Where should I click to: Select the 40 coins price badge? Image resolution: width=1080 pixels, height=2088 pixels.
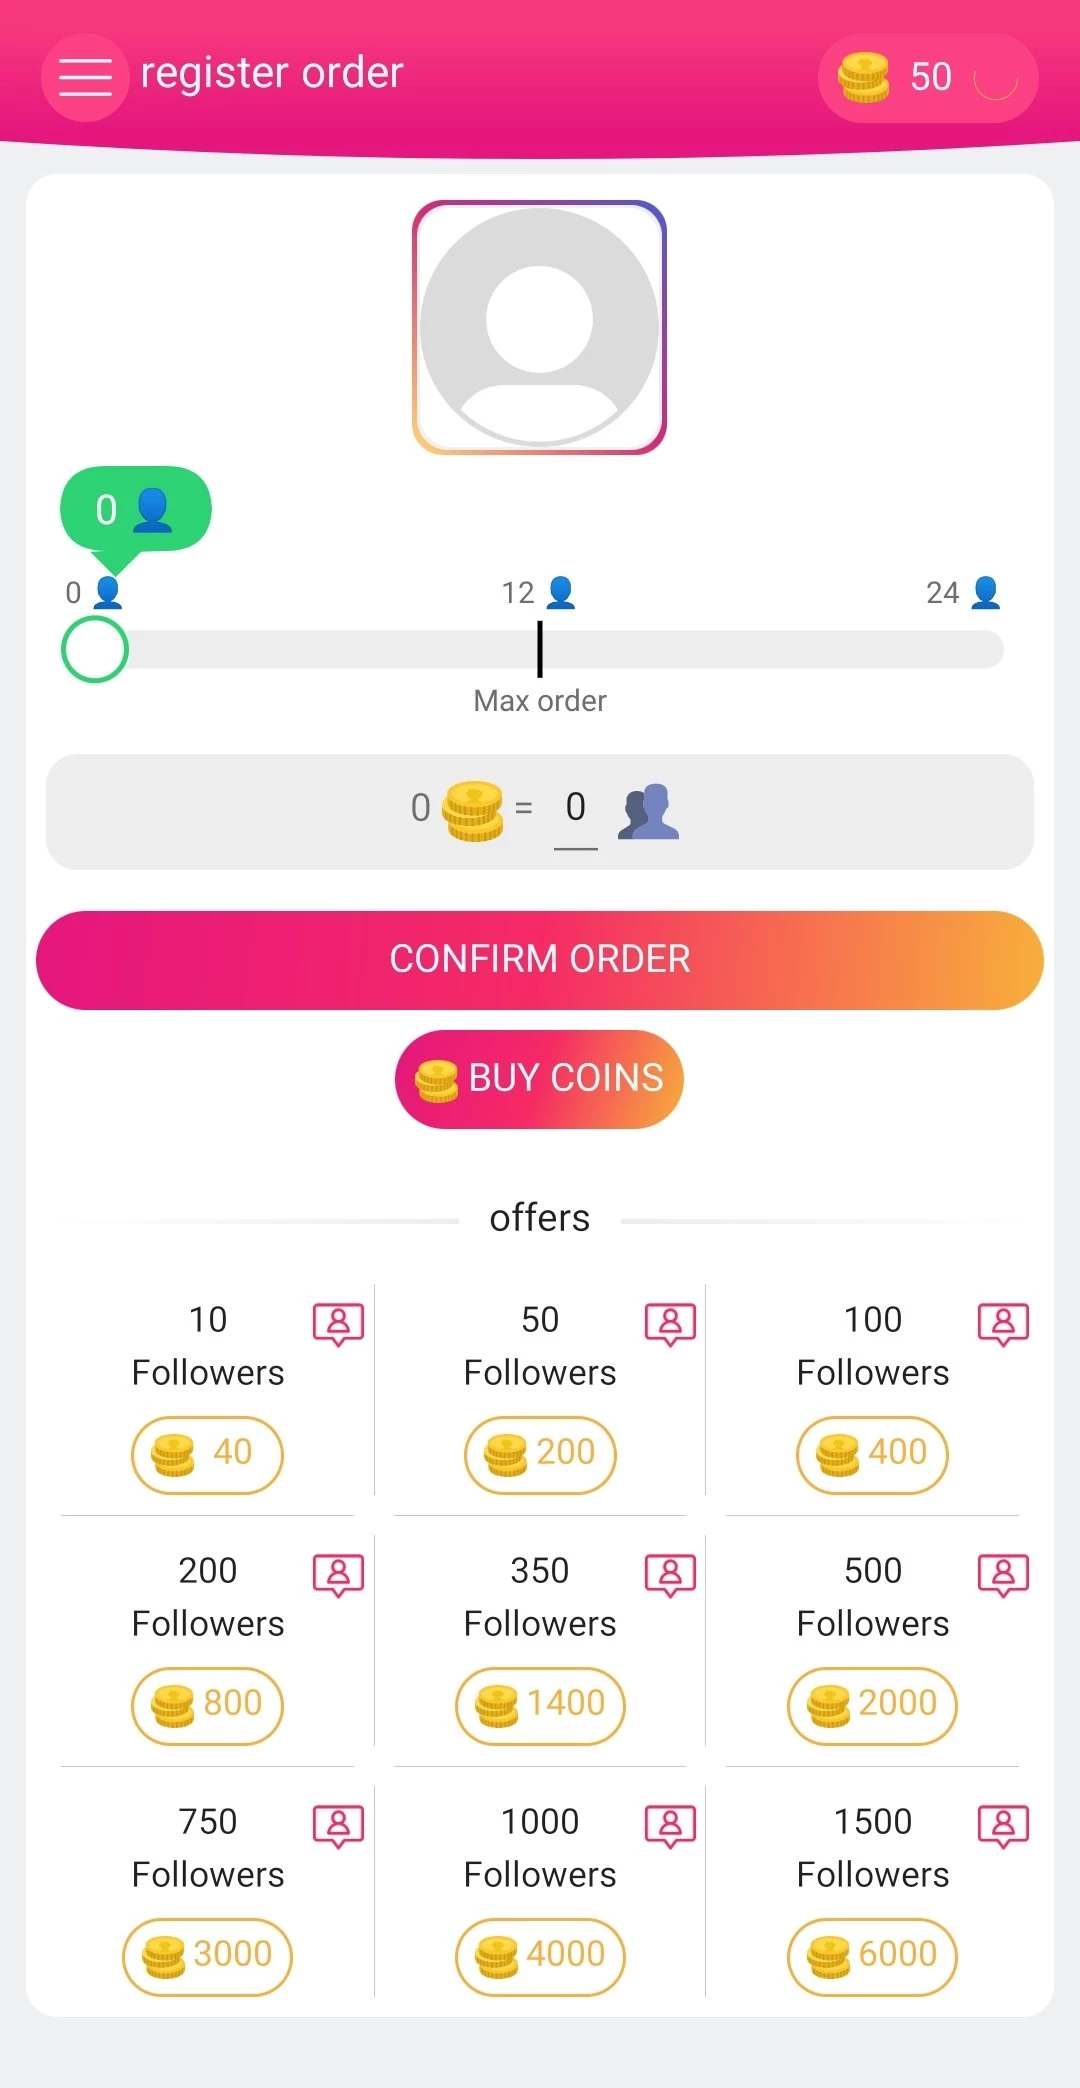(207, 1455)
